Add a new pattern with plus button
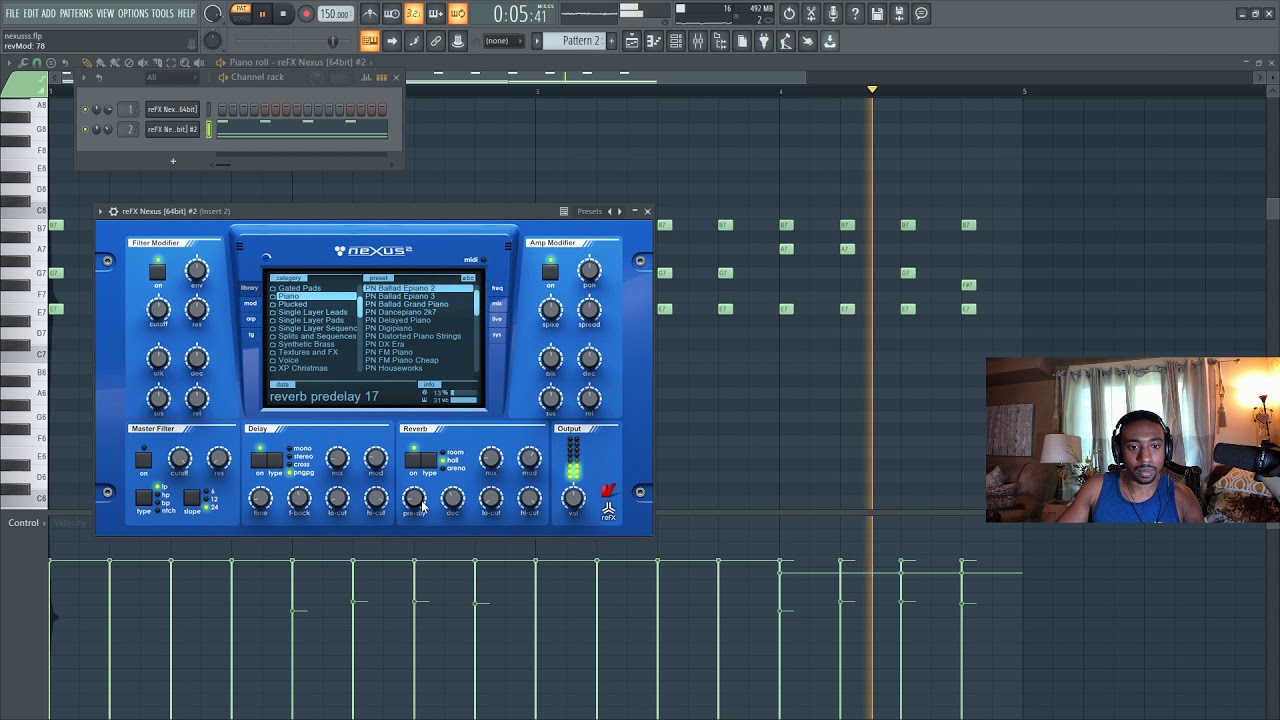The height and width of the screenshot is (720, 1280). [x=613, y=41]
